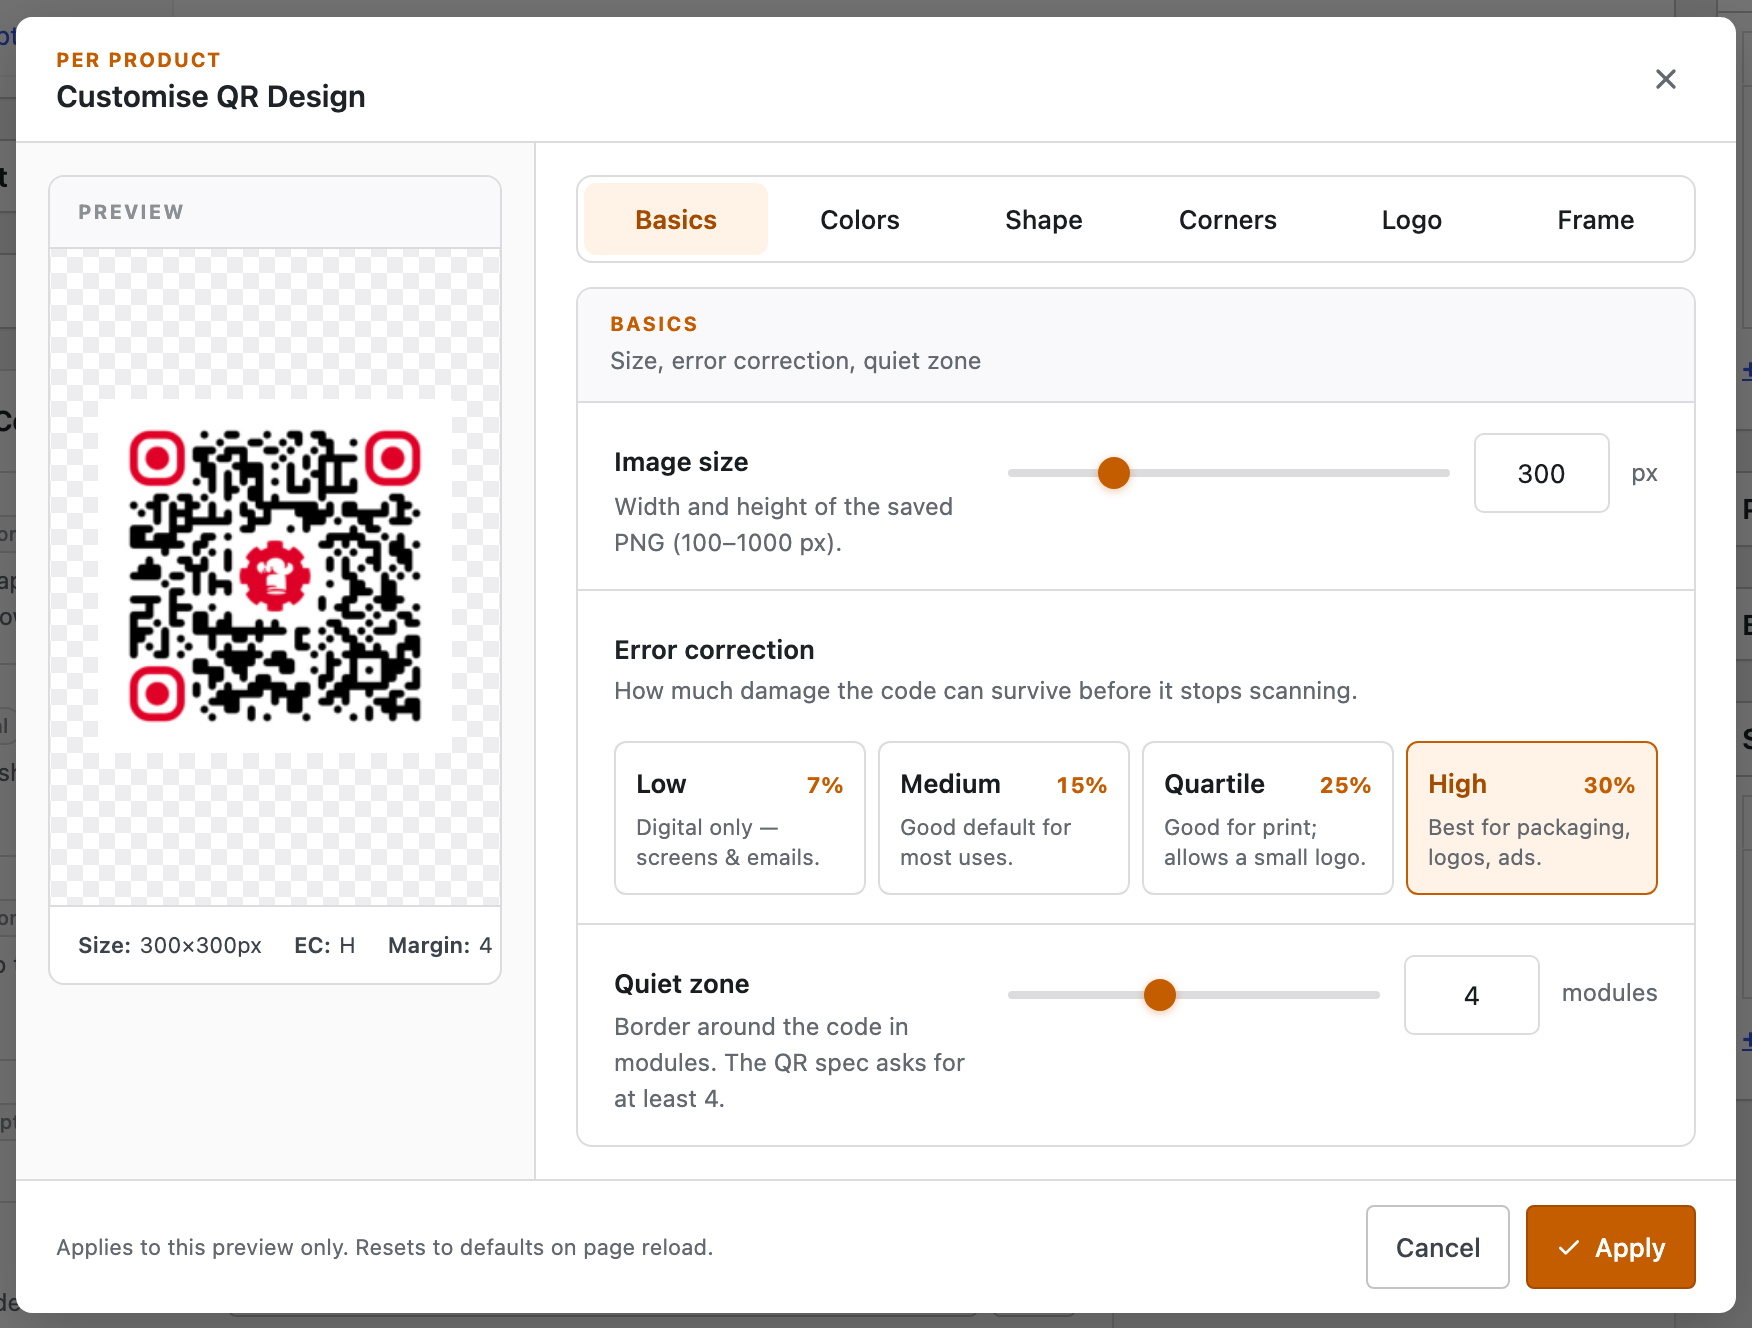
Task: Open the Shape tab
Action: click(x=1044, y=219)
